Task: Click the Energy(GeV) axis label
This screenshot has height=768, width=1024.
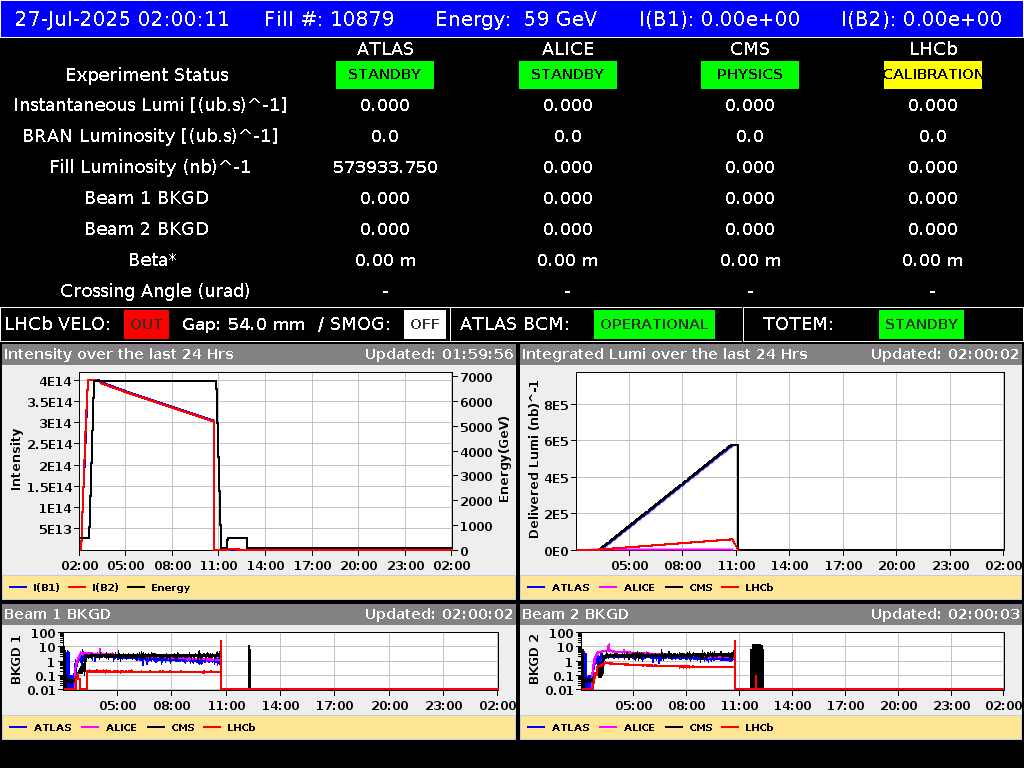Action: point(504,460)
